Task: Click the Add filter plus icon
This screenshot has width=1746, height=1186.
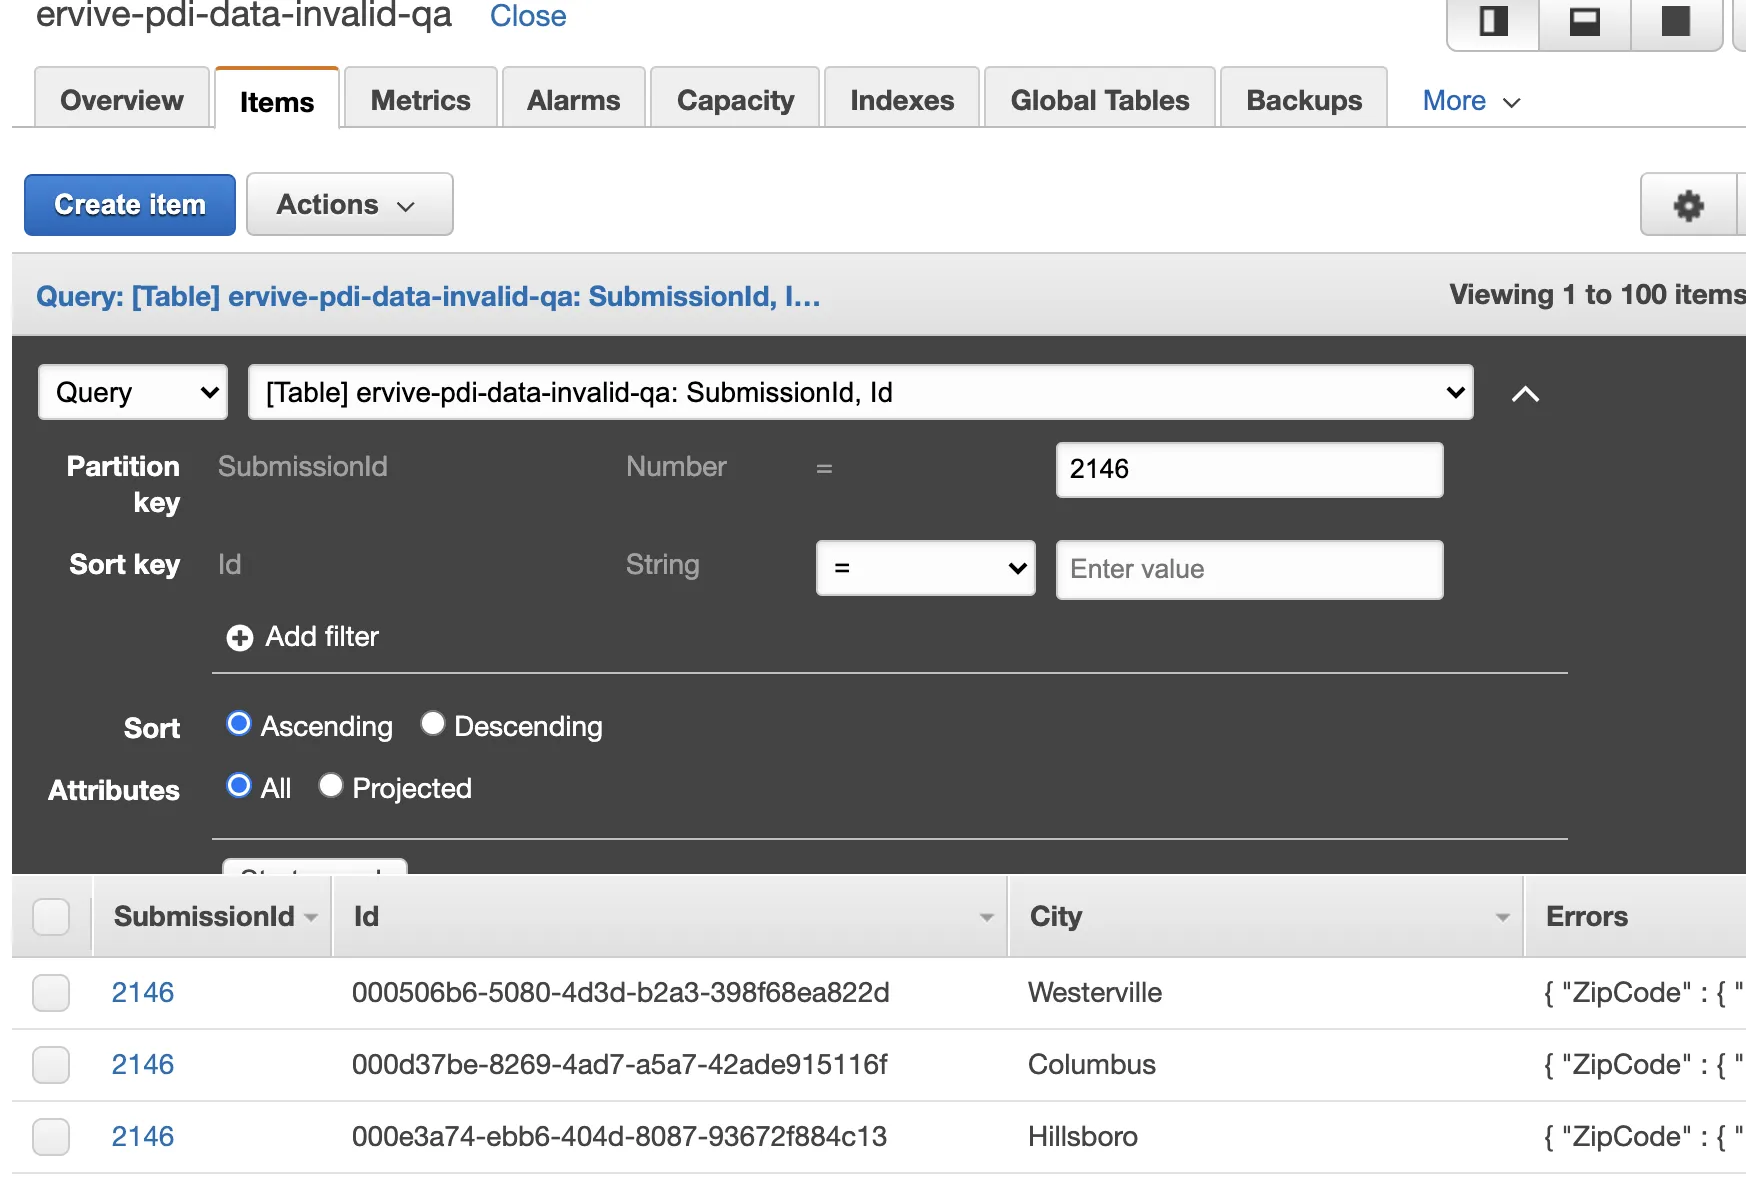Action: (x=240, y=638)
